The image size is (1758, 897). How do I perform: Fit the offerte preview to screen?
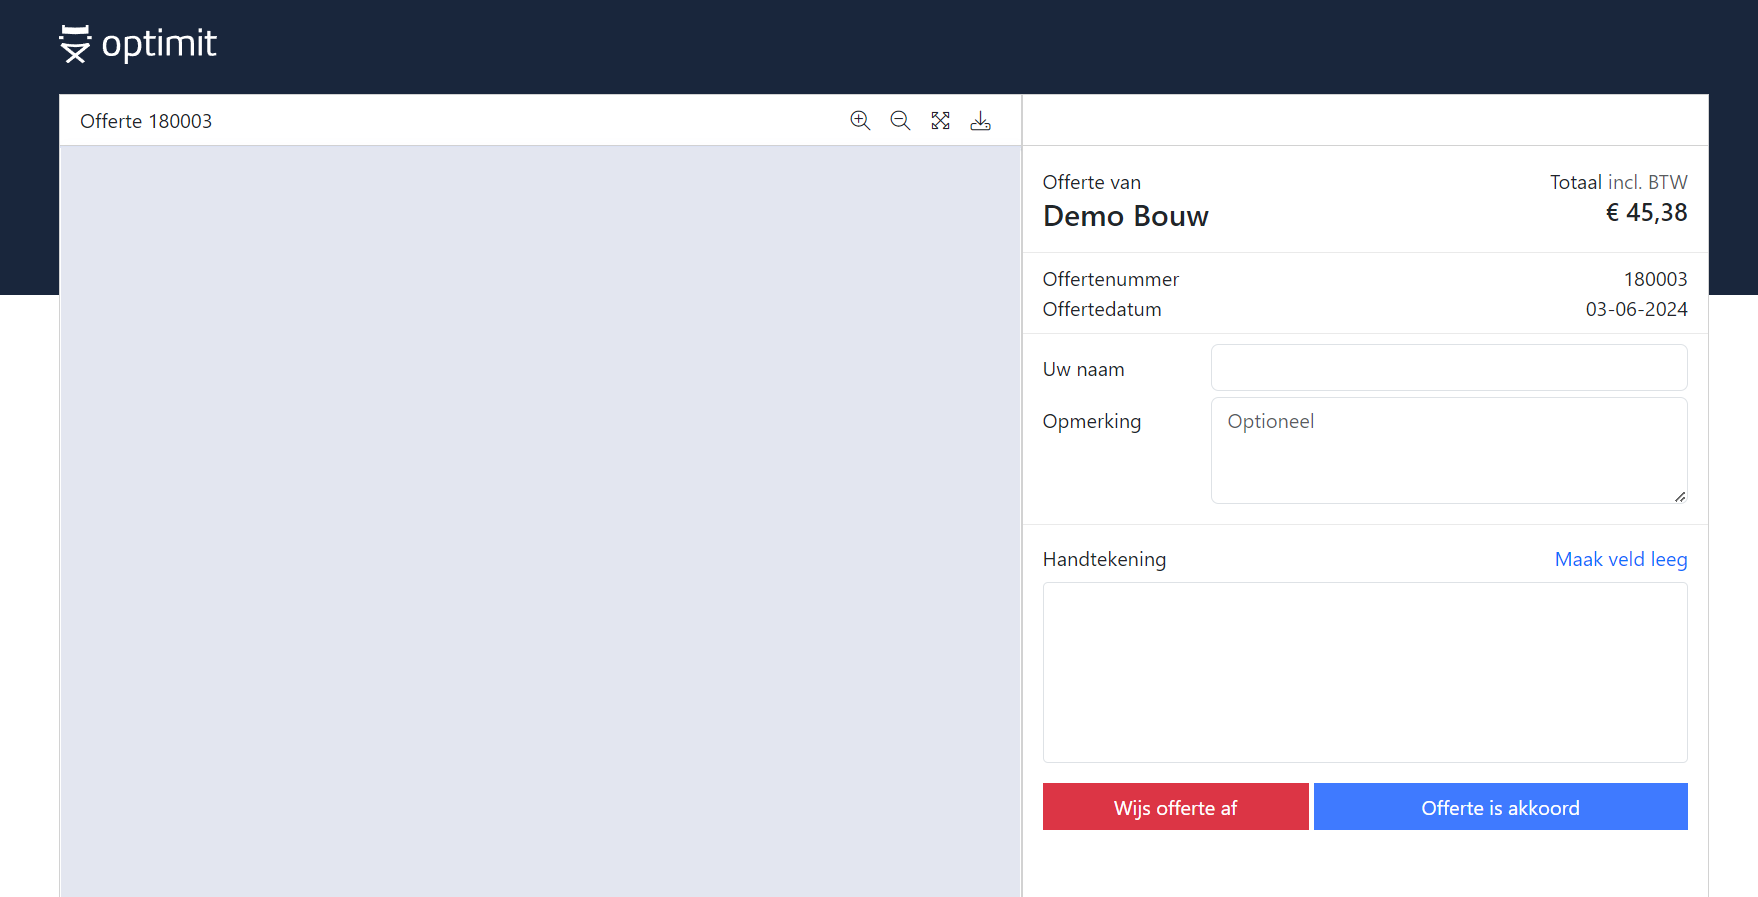(x=941, y=121)
